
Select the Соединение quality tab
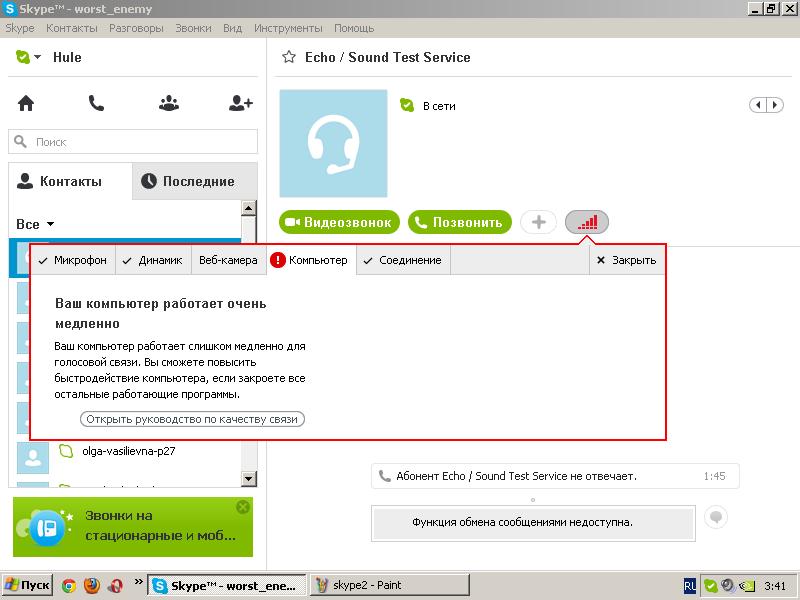403,260
